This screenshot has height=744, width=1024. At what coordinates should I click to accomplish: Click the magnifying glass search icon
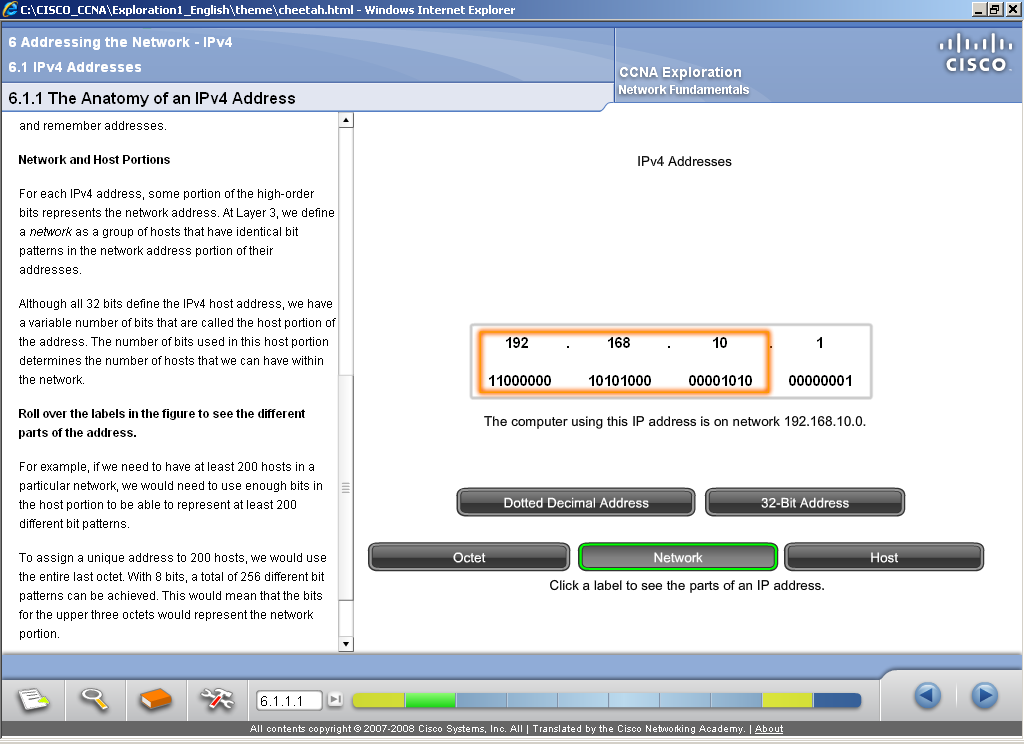[x=95, y=700]
